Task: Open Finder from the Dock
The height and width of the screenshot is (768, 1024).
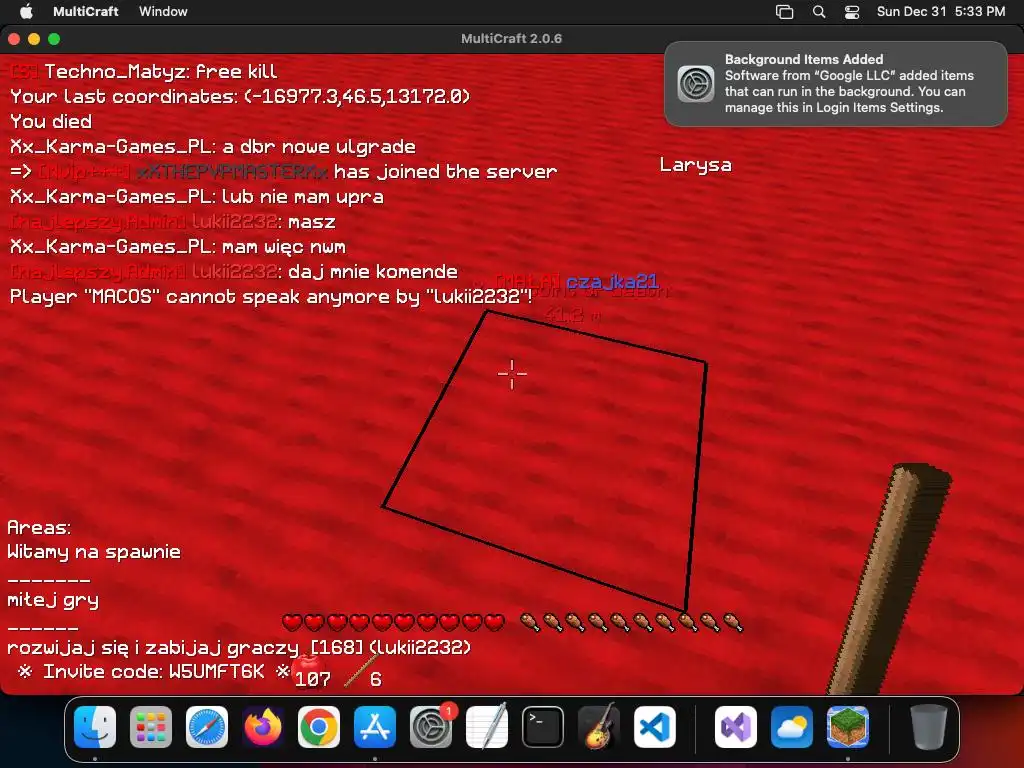Action: (95, 727)
